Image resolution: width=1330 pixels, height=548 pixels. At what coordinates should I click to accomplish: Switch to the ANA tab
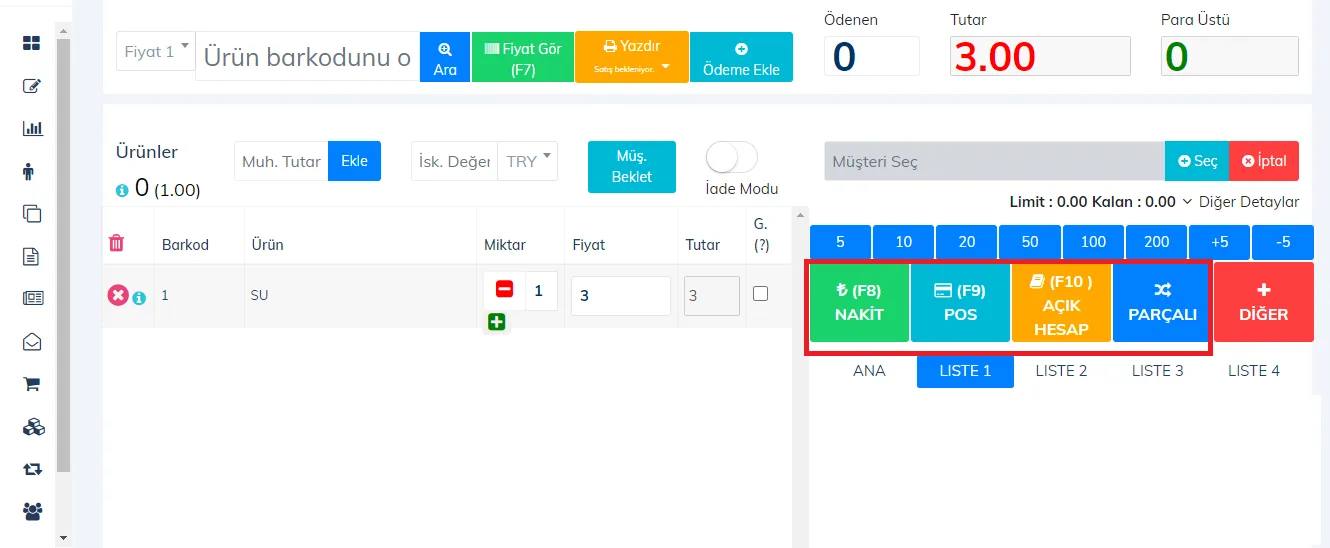(869, 370)
